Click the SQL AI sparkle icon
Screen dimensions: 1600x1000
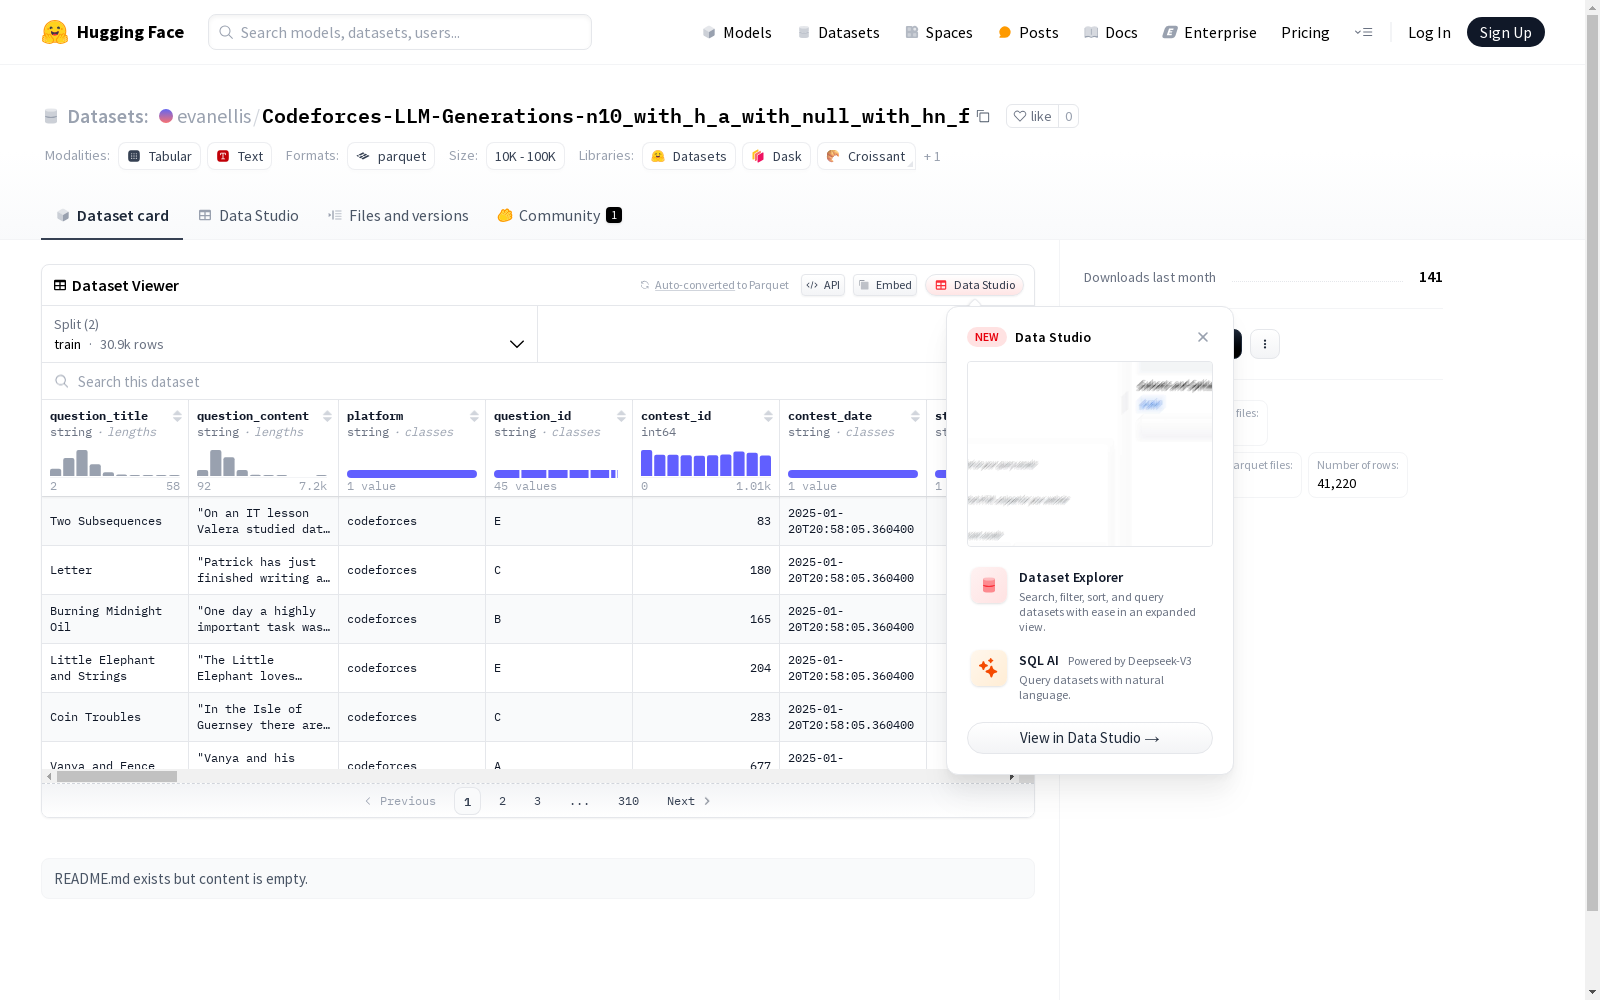[989, 668]
